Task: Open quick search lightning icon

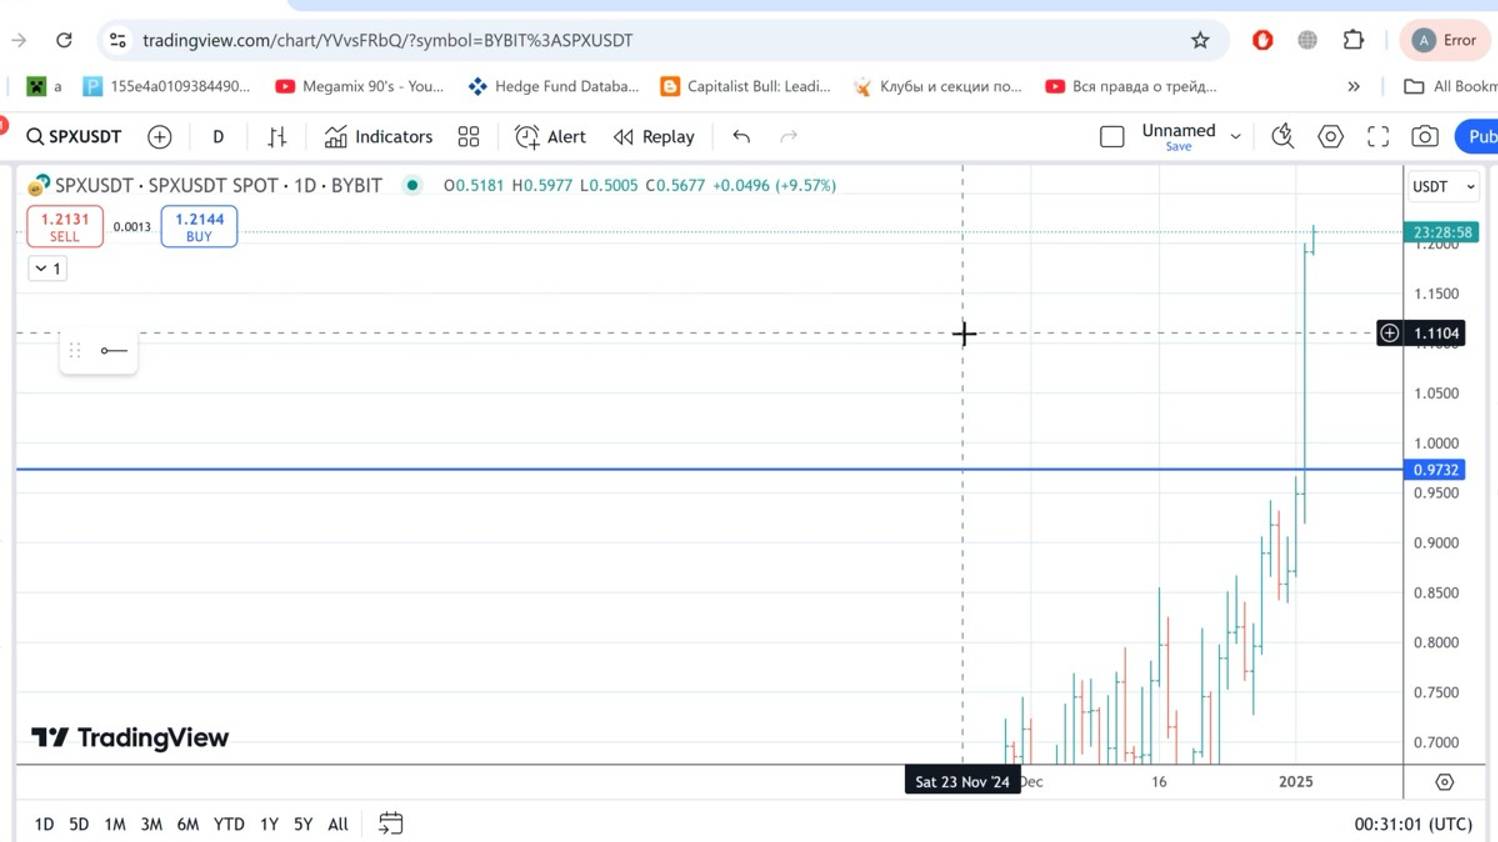Action: pos(1282,137)
